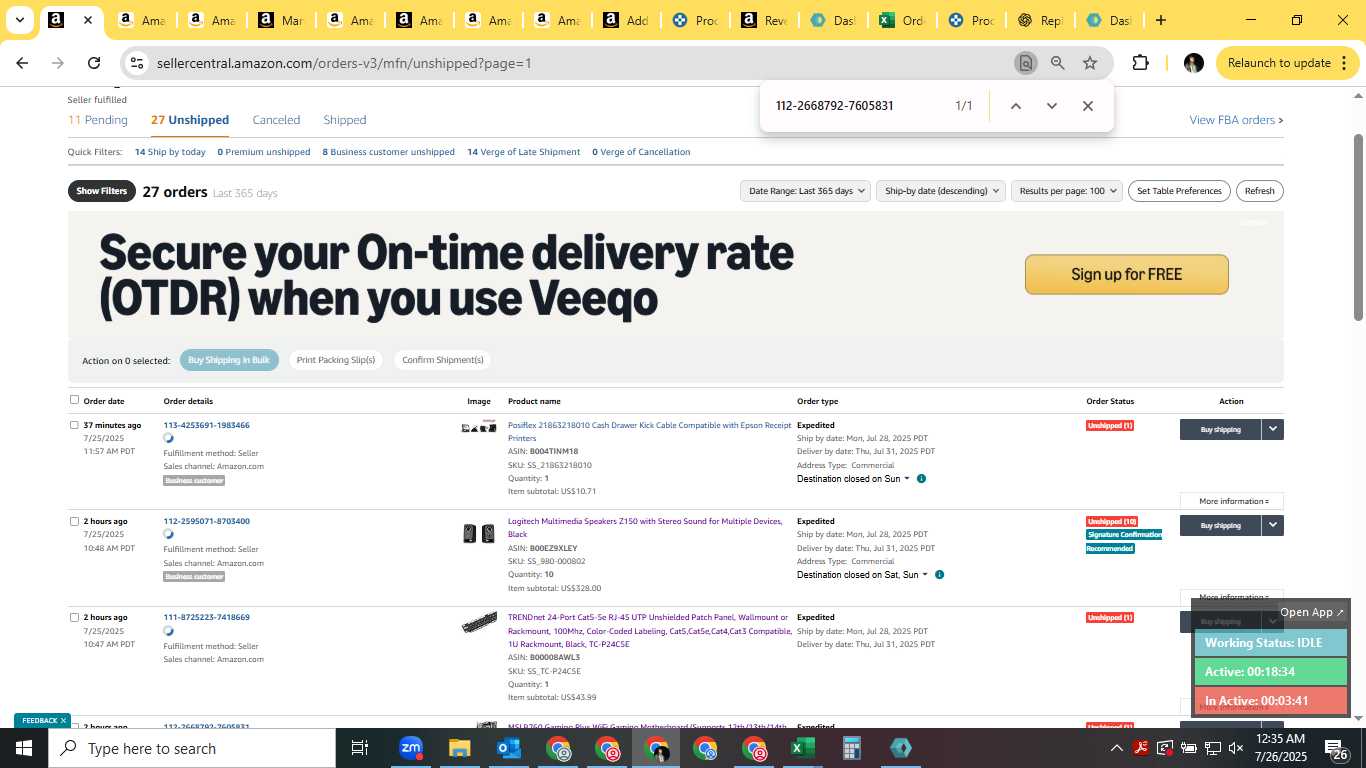Viewport: 1366px width, 768px height.
Task: Jump to next find result
Action: coord(1051,106)
